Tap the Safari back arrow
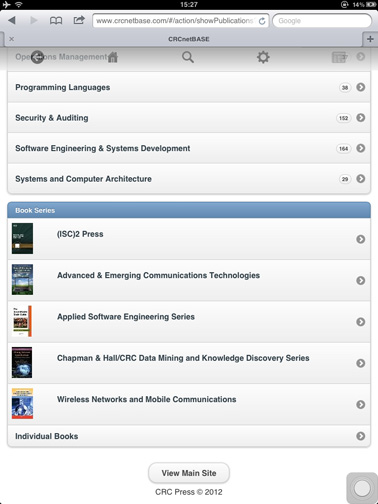Screen dimensions: 378x504 click(x=12, y=21)
